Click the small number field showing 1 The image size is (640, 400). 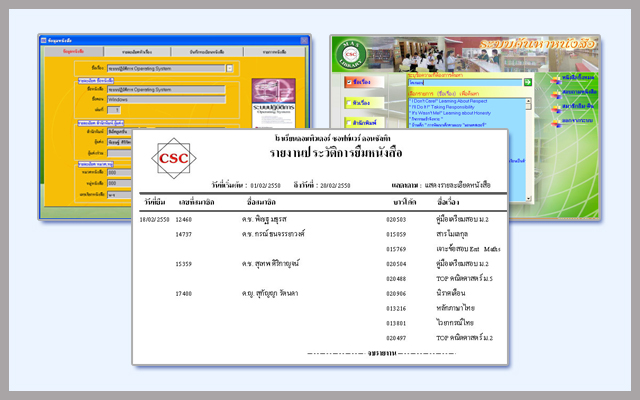(x=113, y=110)
